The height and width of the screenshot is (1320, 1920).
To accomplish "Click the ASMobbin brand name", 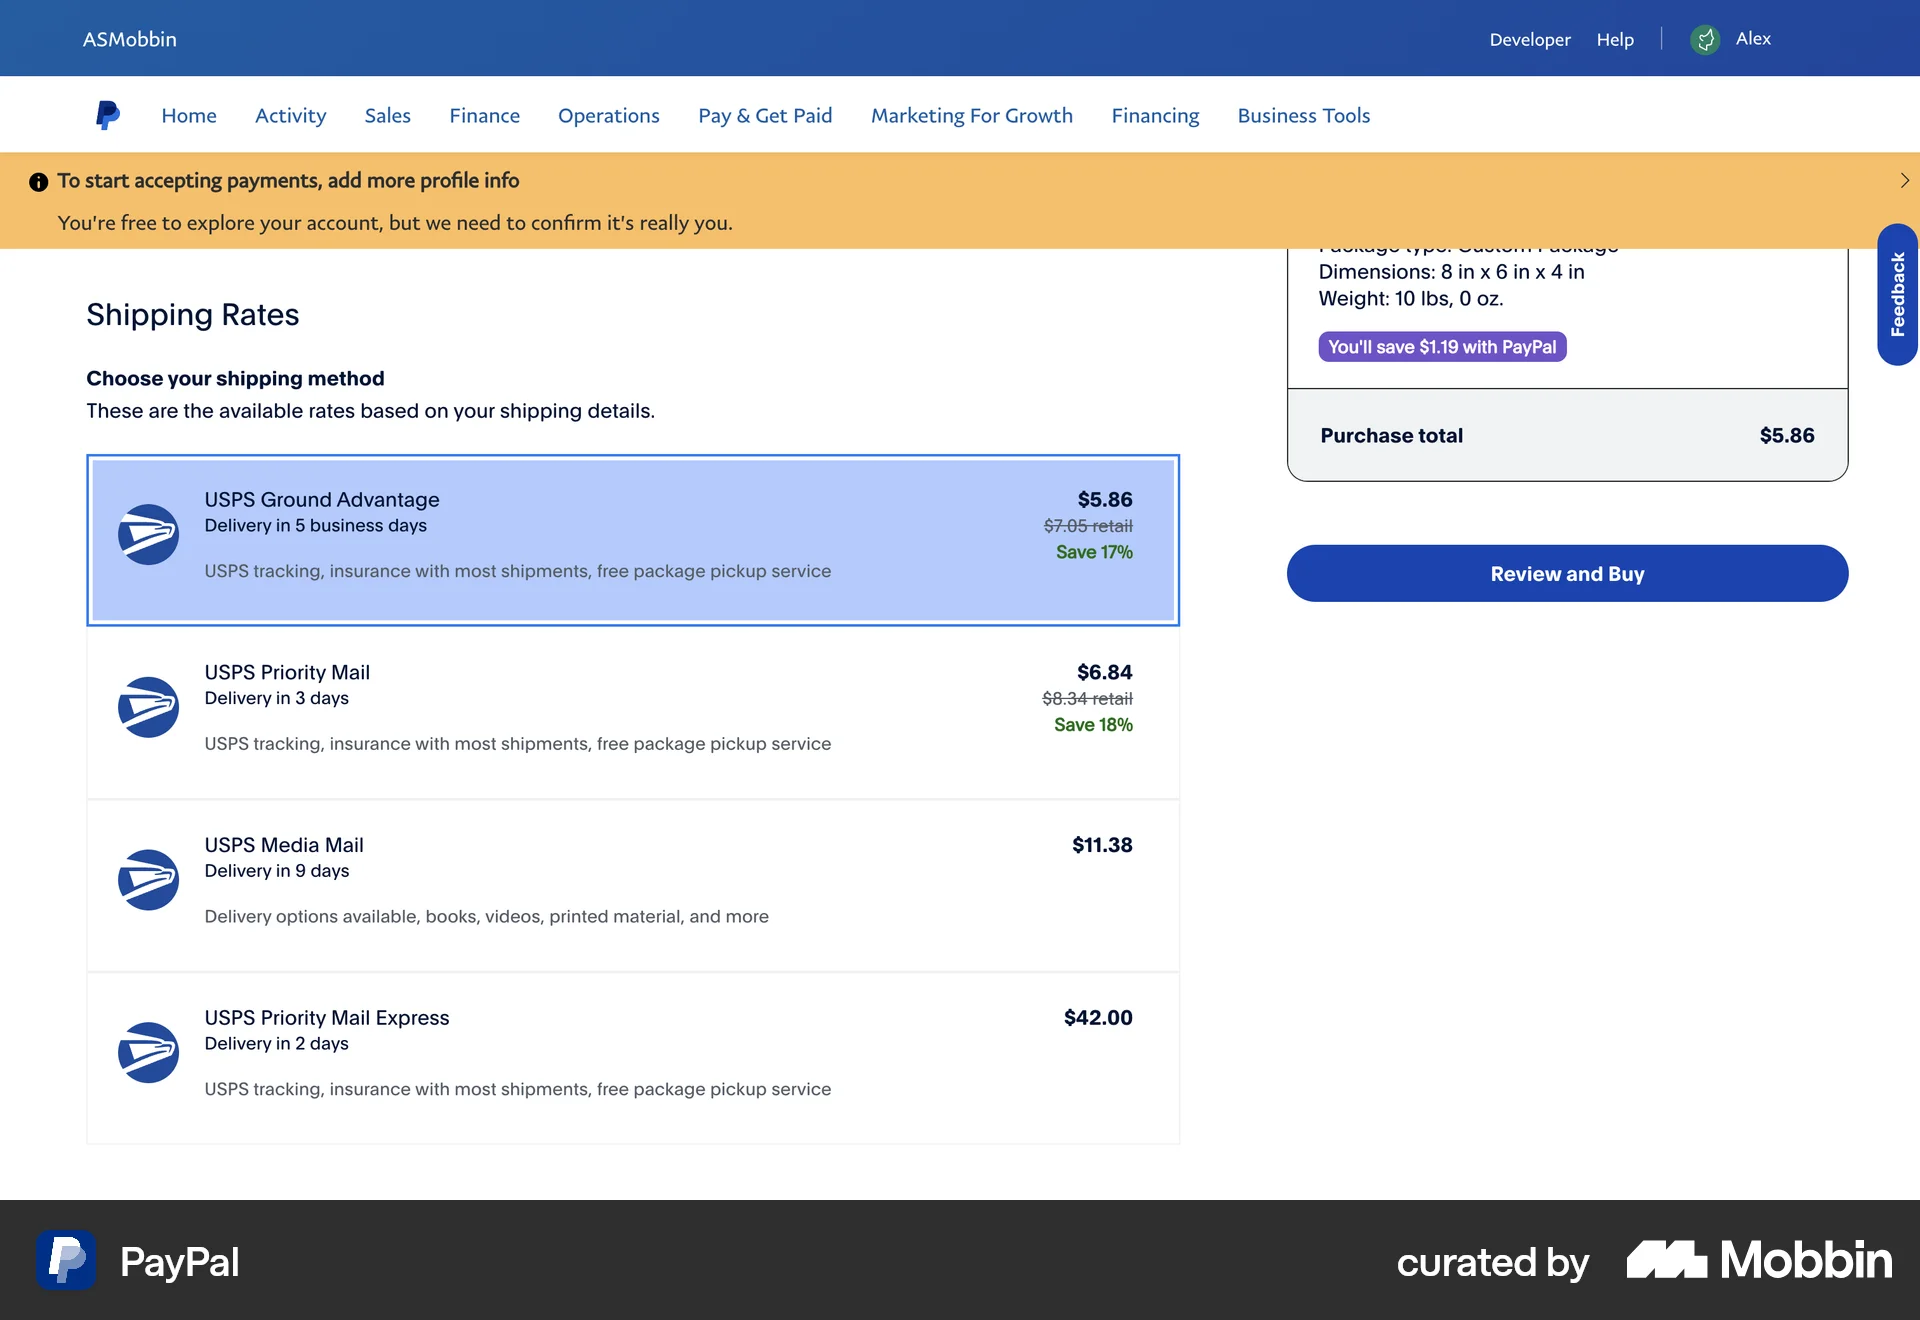I will pos(129,38).
